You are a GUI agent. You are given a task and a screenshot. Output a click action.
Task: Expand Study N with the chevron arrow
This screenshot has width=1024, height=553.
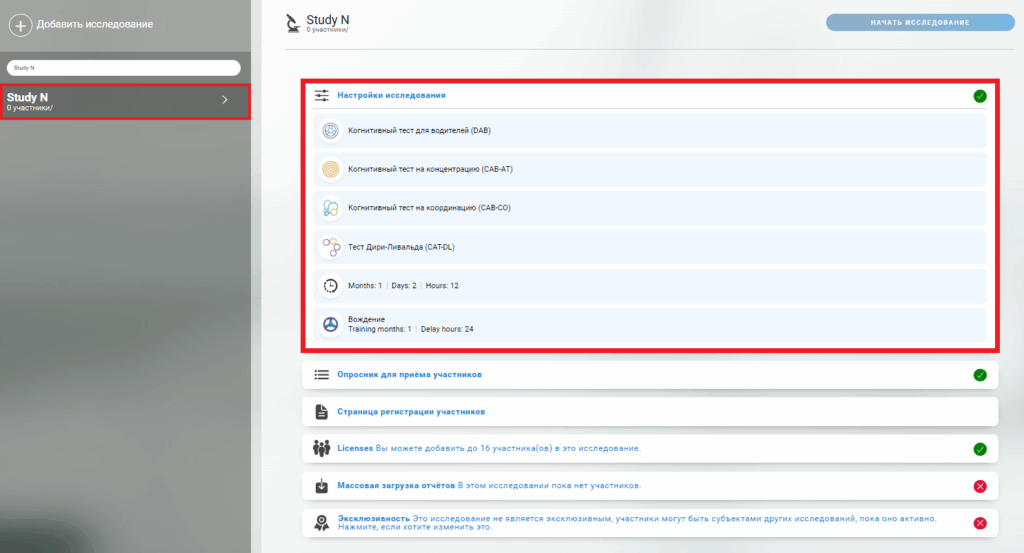[x=225, y=100]
